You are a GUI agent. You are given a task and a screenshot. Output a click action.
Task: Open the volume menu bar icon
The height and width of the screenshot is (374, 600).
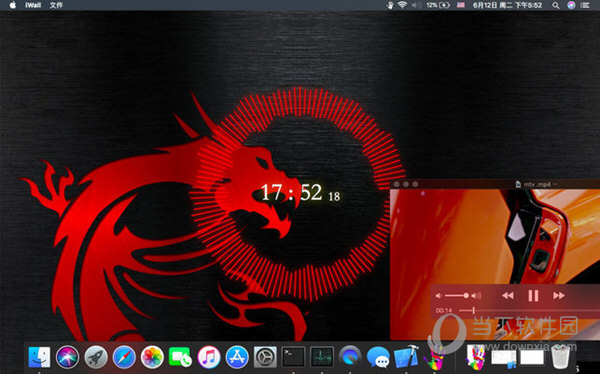pos(416,5)
